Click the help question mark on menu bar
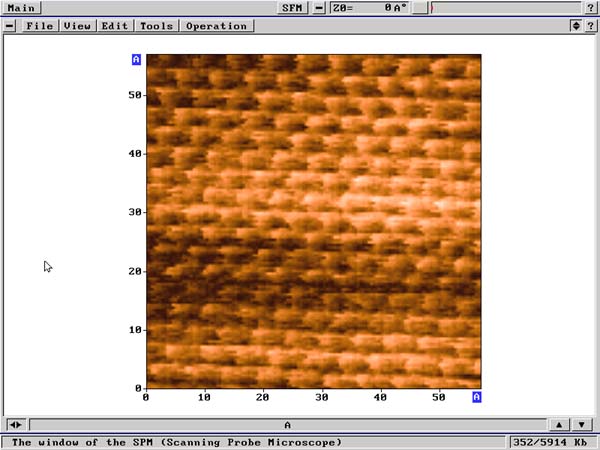 coord(590,25)
